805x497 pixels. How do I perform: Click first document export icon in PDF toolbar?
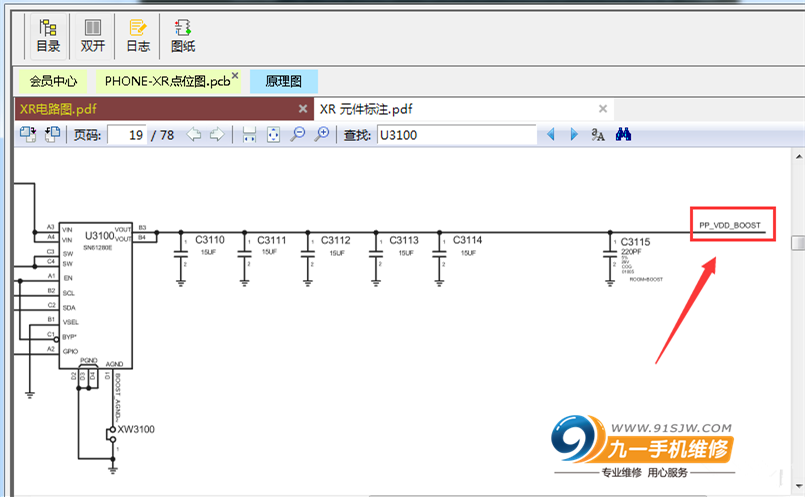(28, 135)
